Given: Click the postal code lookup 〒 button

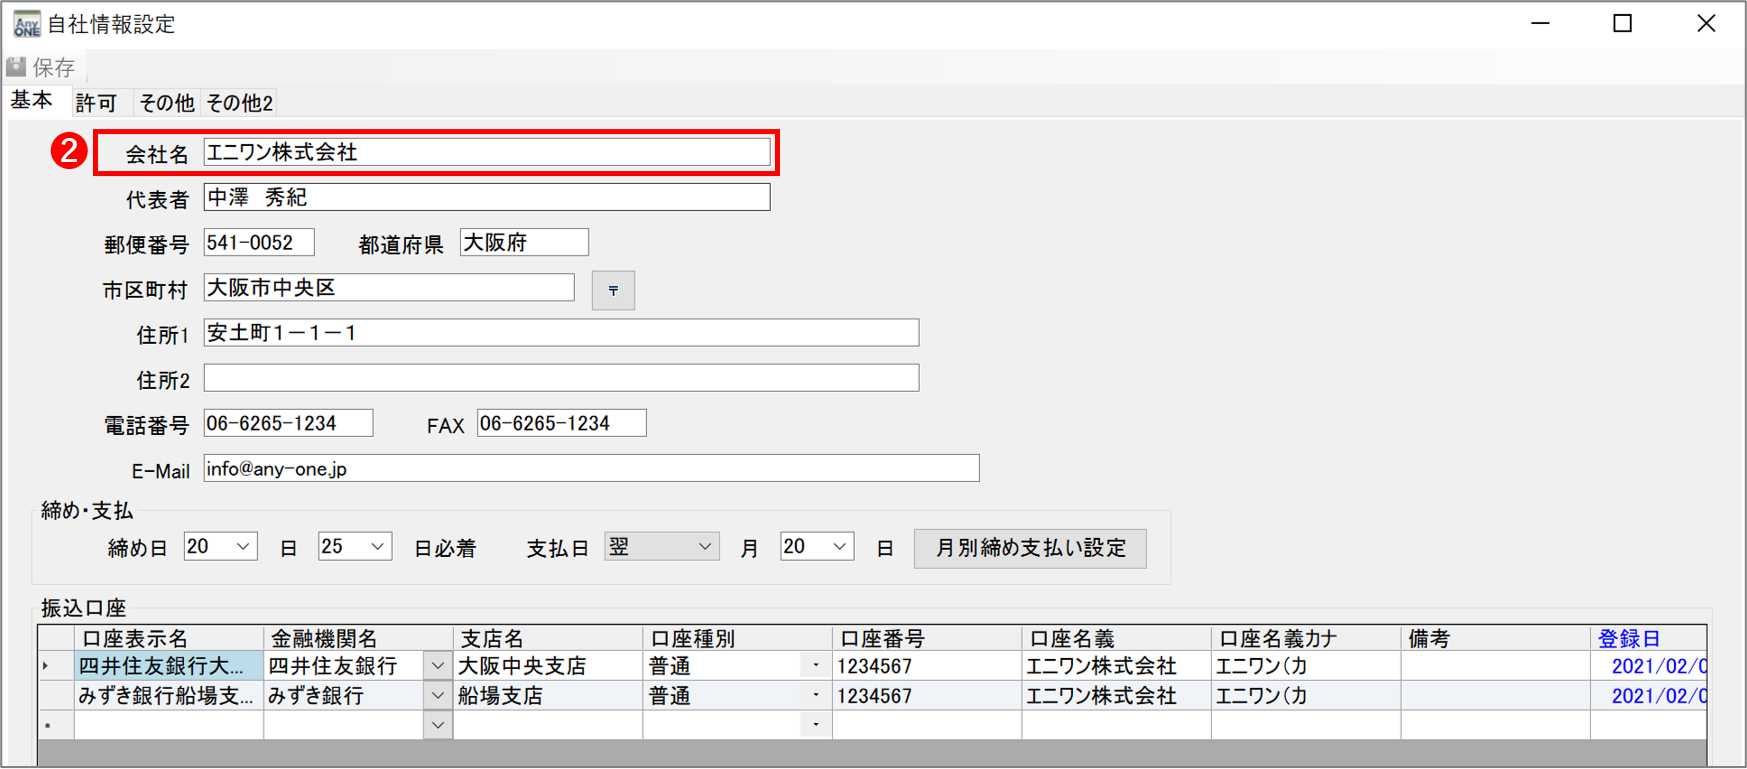Looking at the screenshot, I should pyautogui.click(x=613, y=290).
